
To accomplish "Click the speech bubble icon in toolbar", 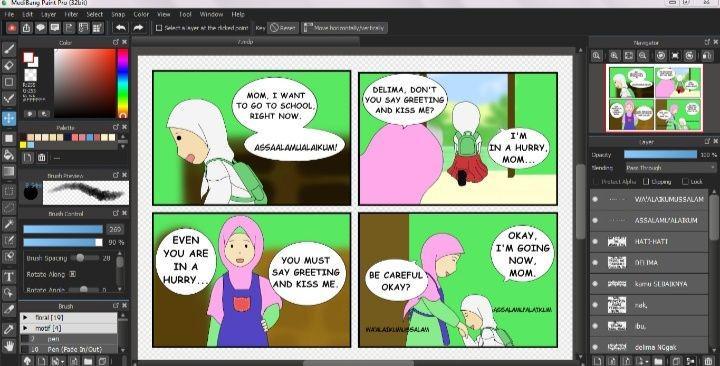I will pyautogui.click(x=40, y=28).
